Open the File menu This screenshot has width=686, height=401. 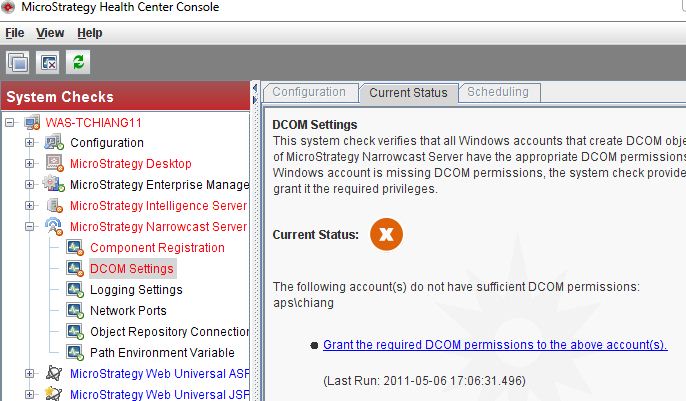[14, 33]
